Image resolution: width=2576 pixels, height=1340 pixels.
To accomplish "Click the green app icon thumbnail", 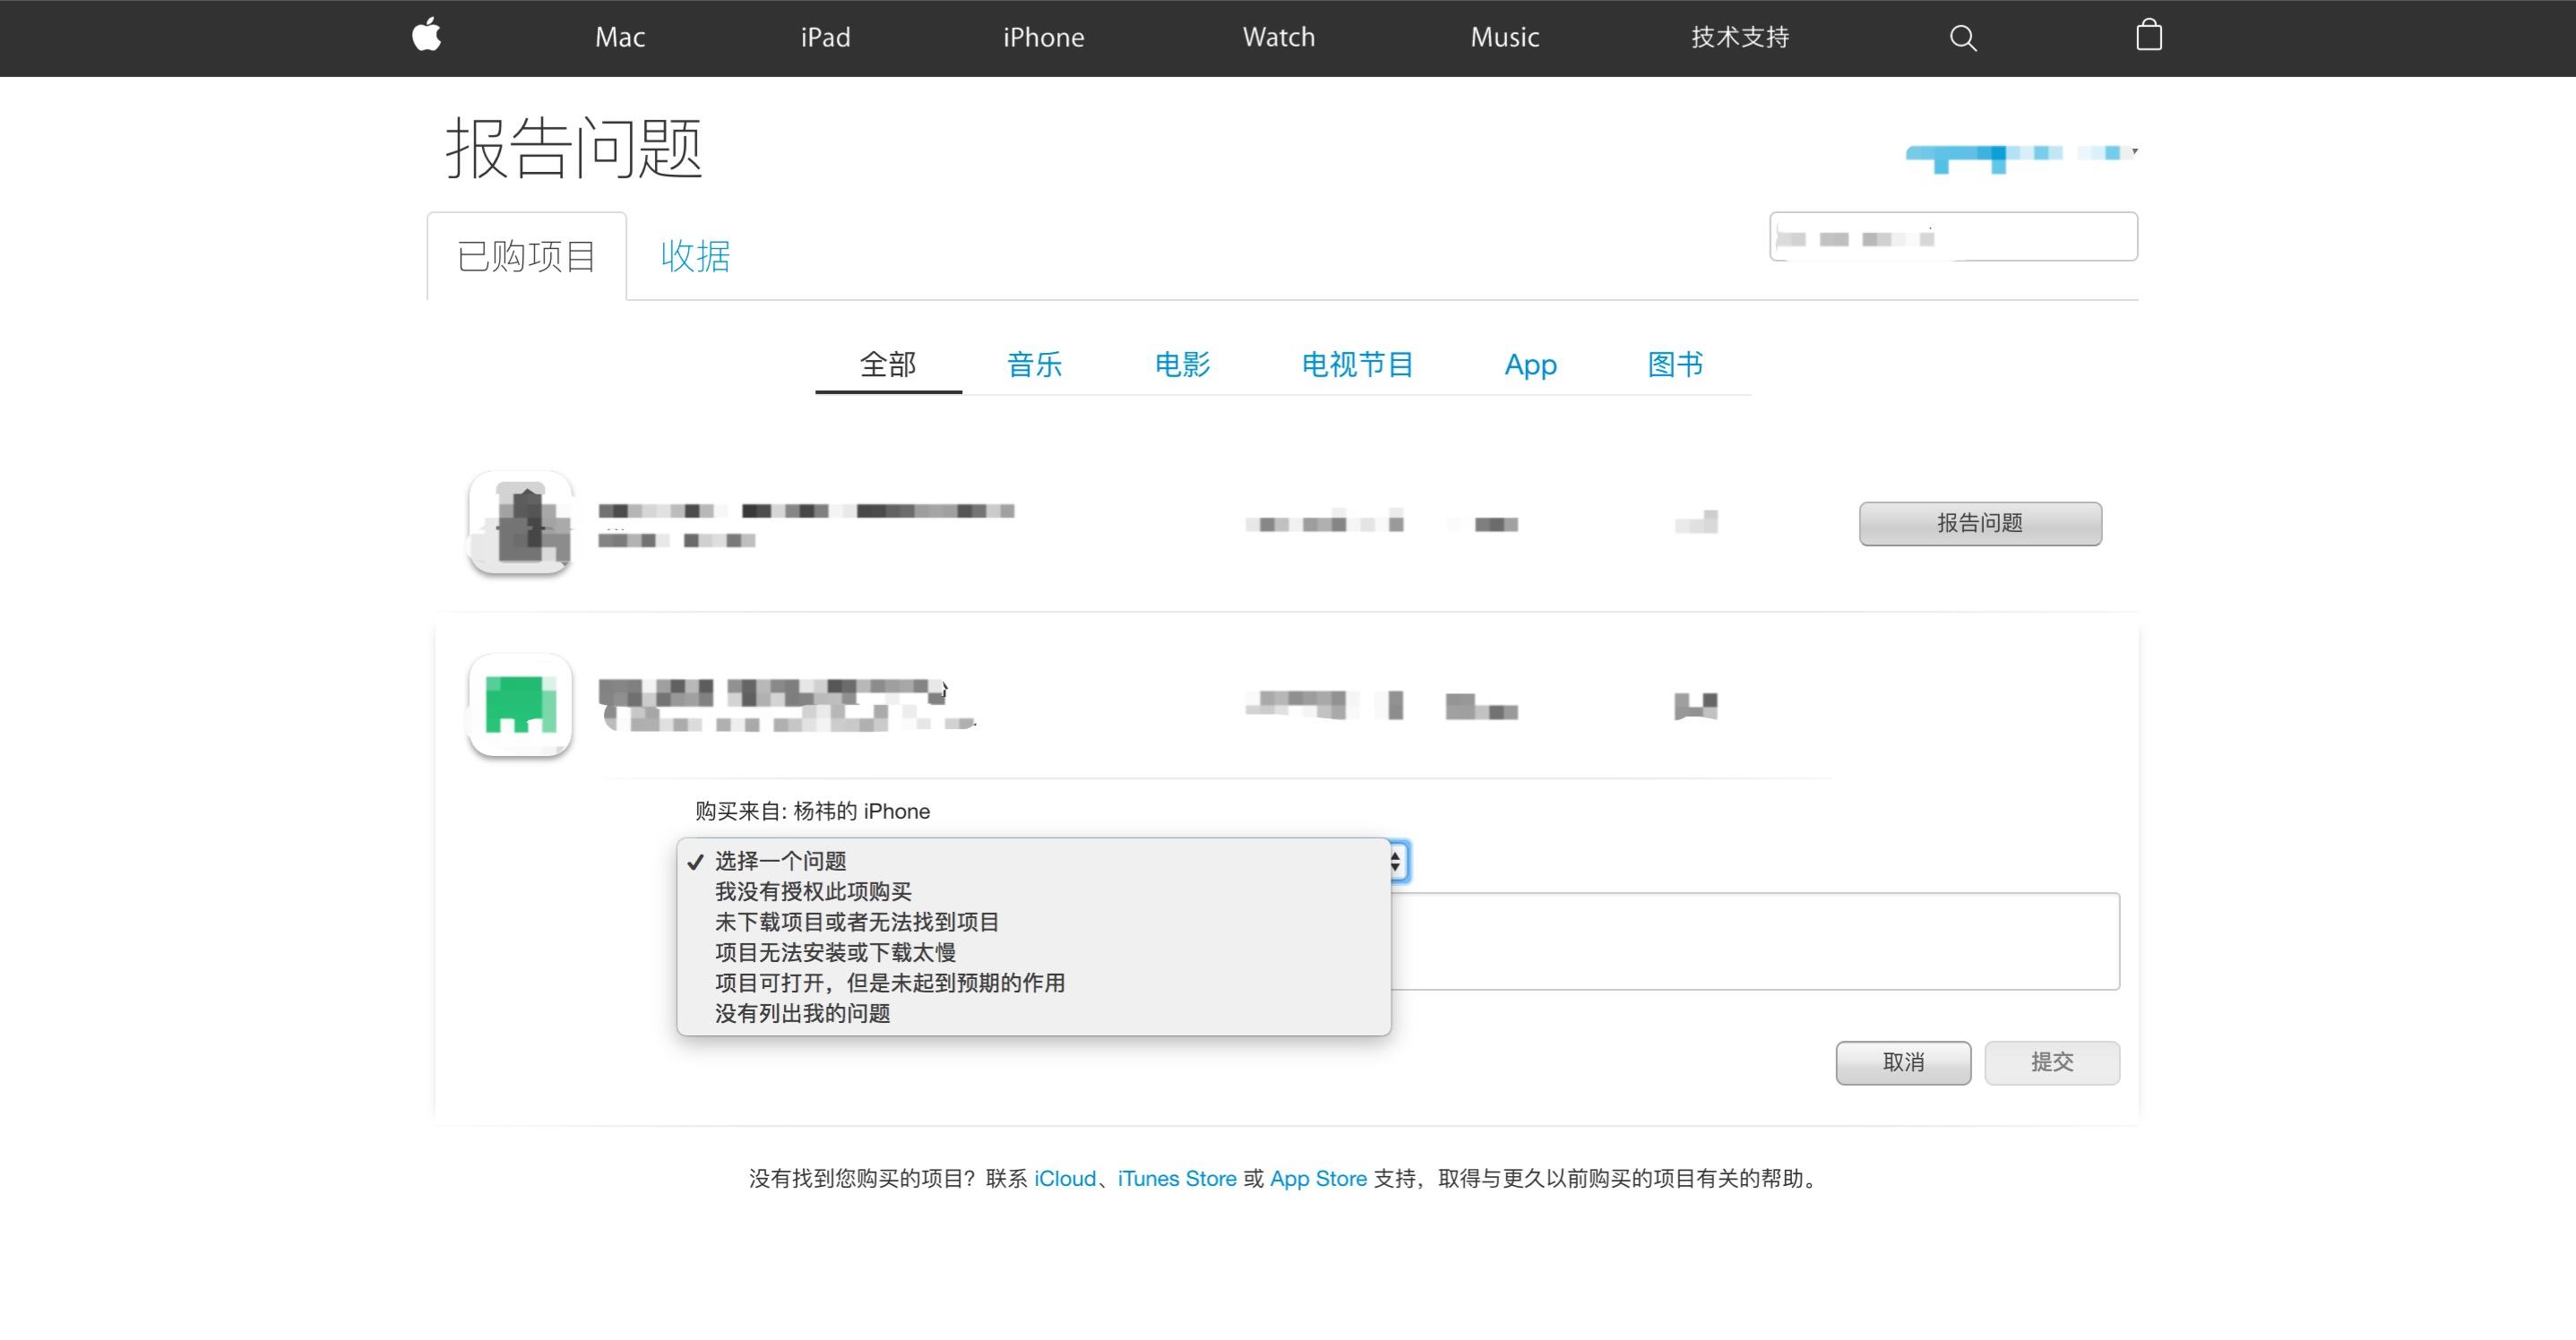I will pyautogui.click(x=520, y=705).
